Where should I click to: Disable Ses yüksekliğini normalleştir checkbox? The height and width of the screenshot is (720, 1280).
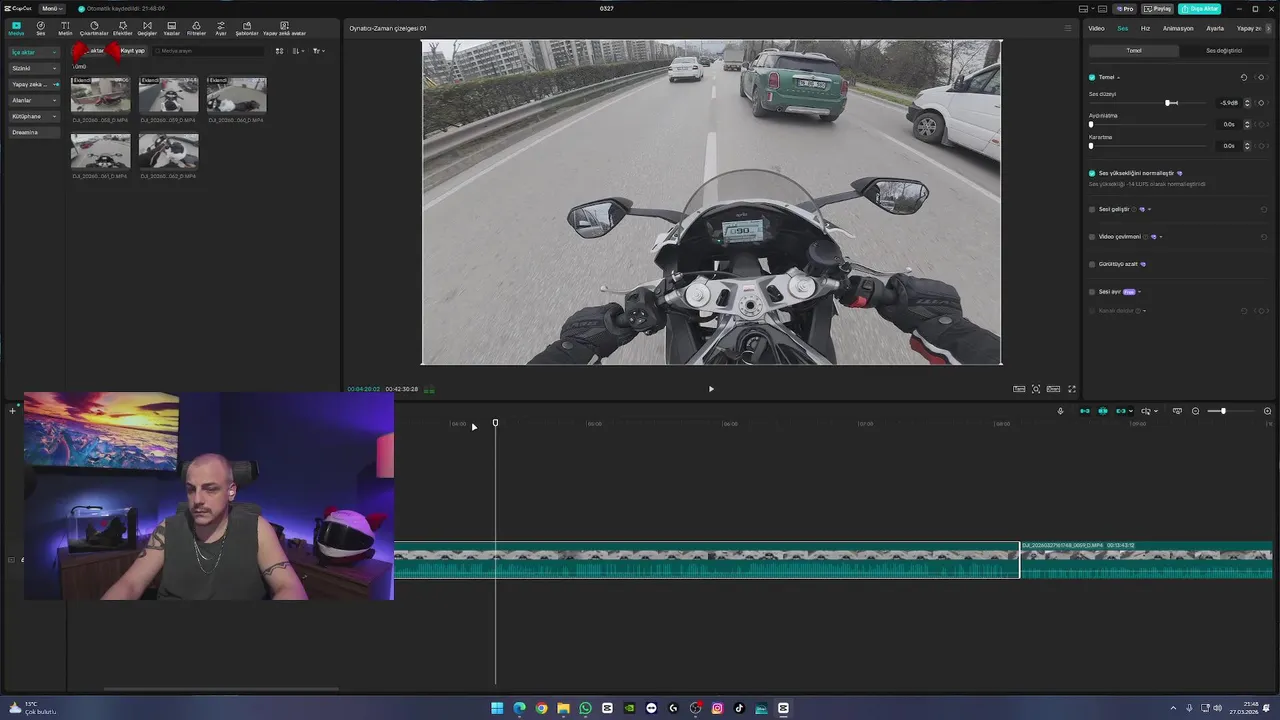(x=1092, y=173)
